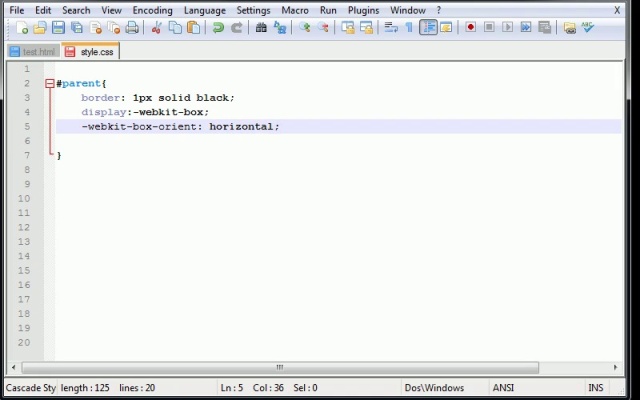Close the current document icon
The image size is (640, 400).
[x=96, y=28]
